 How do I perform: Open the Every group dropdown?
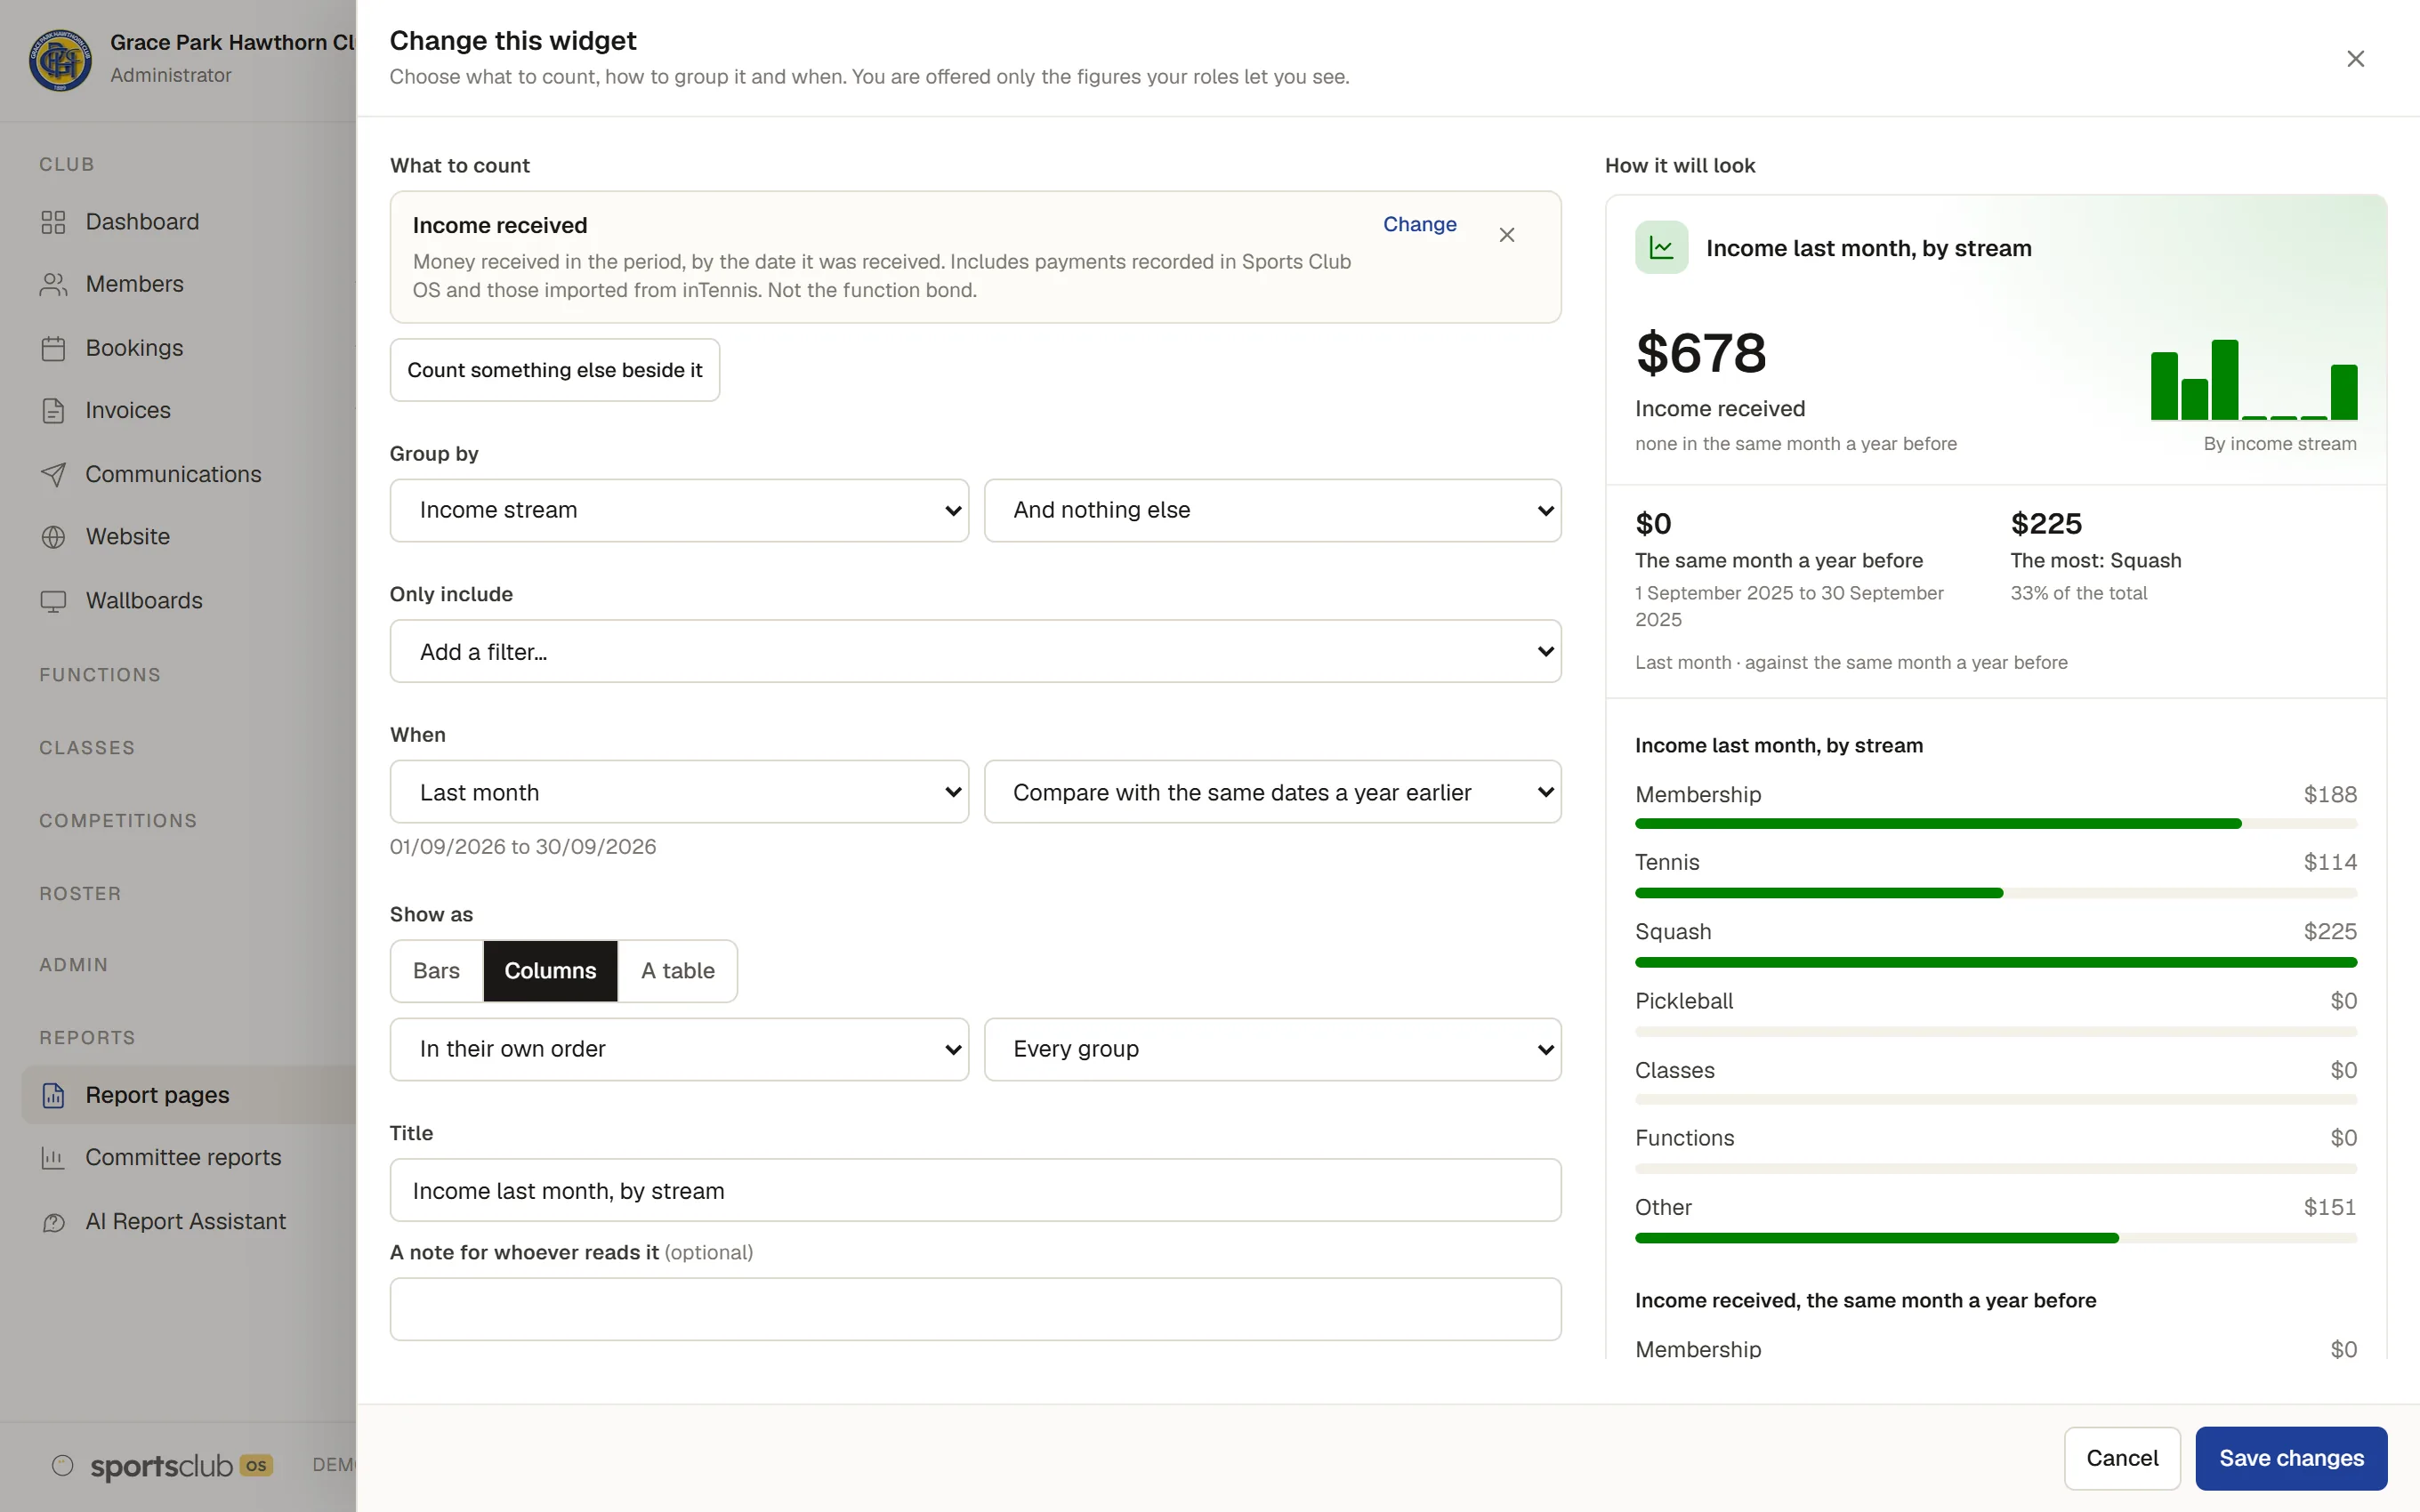tap(1272, 1049)
